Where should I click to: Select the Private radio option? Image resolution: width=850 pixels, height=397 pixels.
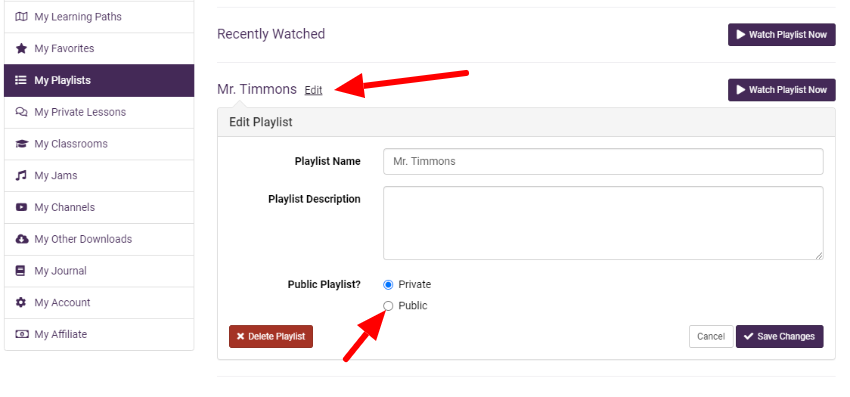388,285
